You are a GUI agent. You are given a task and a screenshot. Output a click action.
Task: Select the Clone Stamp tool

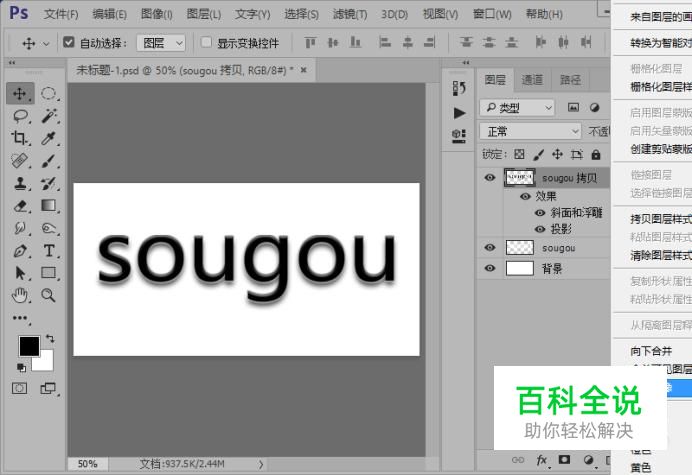[x=20, y=183]
